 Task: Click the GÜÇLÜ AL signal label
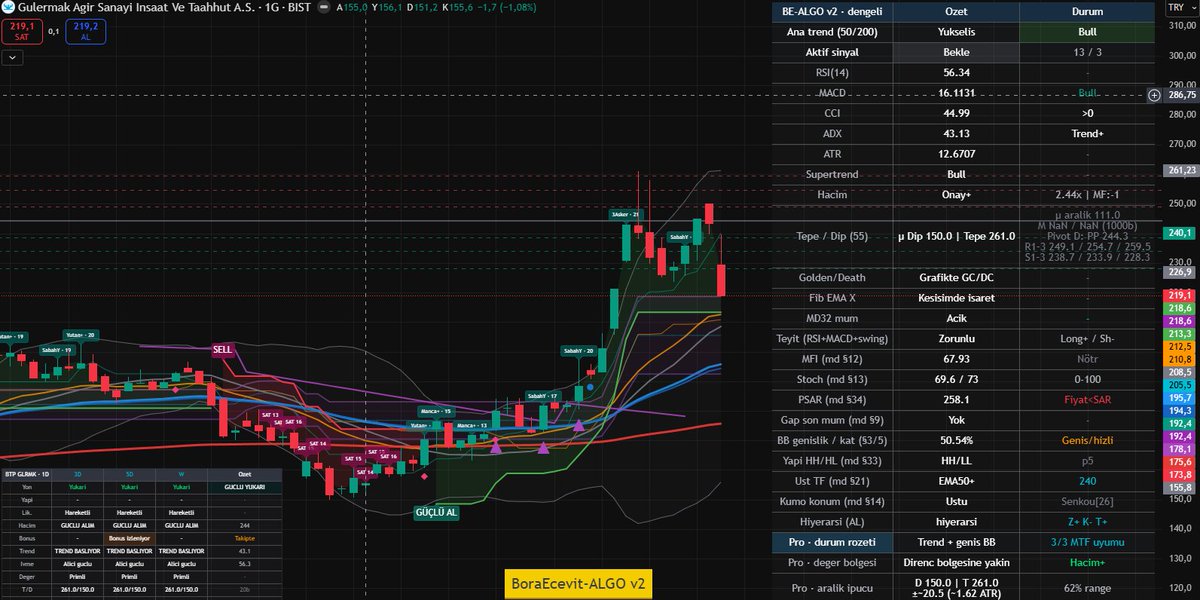437,512
